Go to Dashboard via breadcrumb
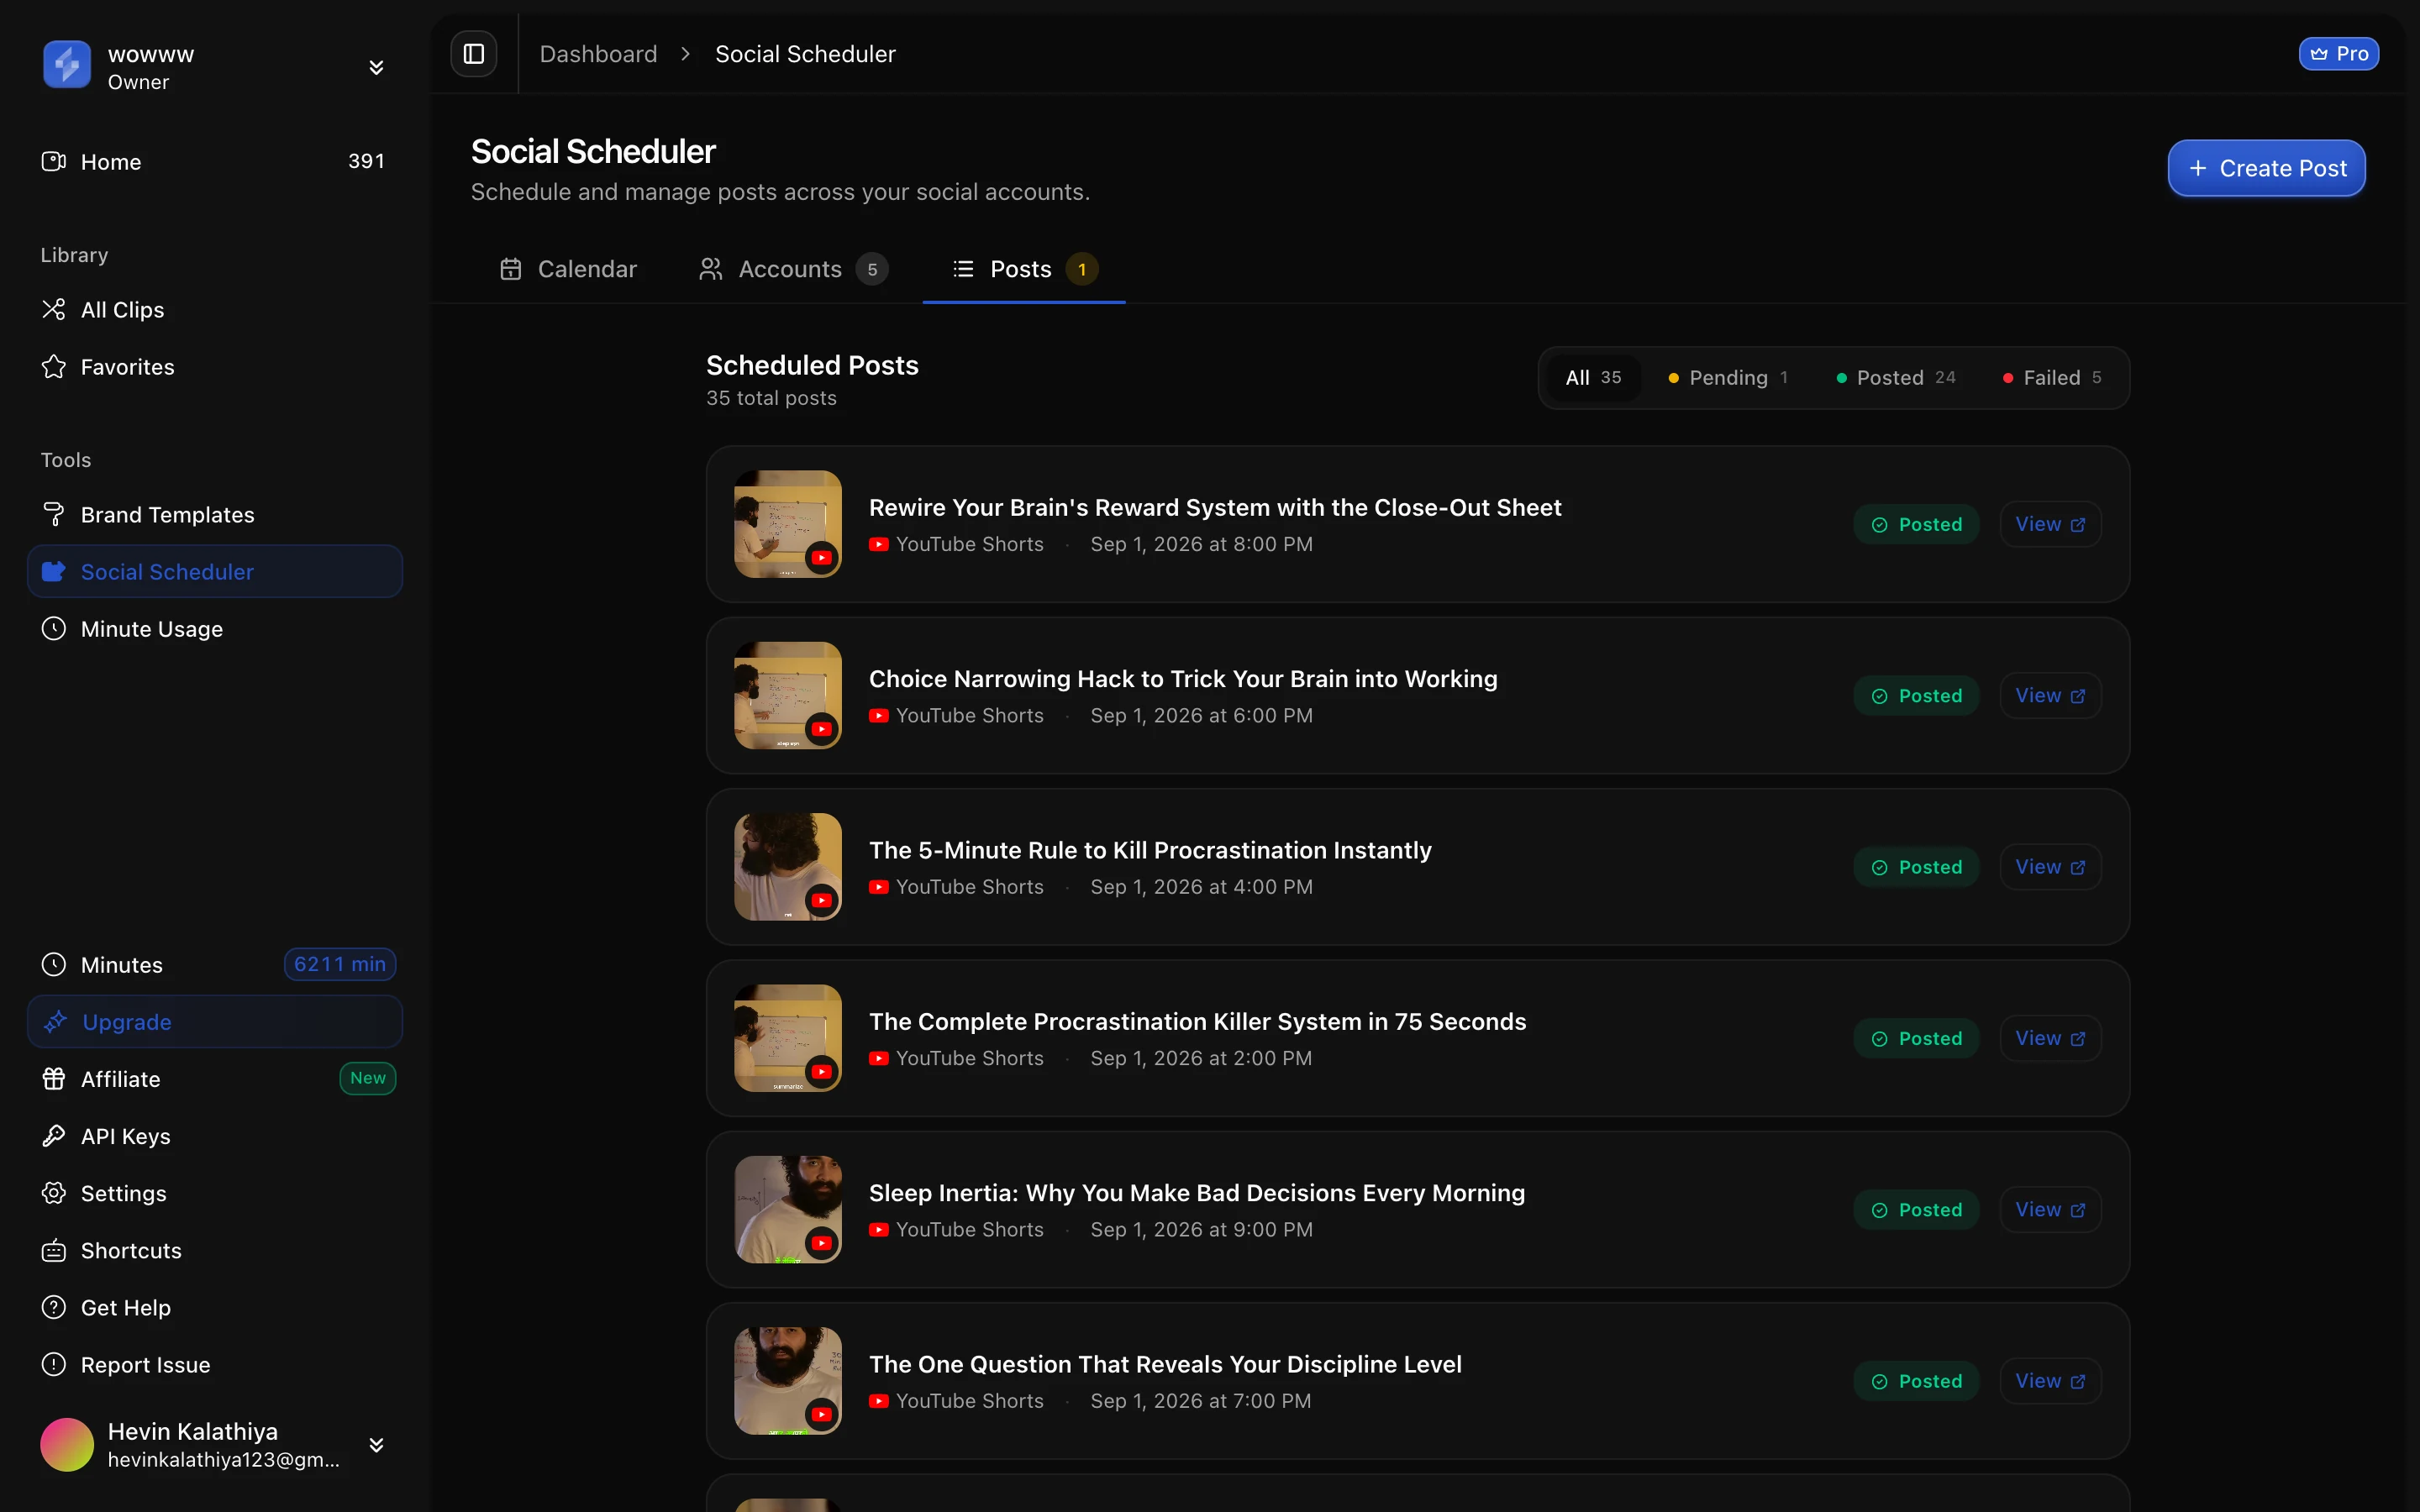 pyautogui.click(x=598, y=54)
